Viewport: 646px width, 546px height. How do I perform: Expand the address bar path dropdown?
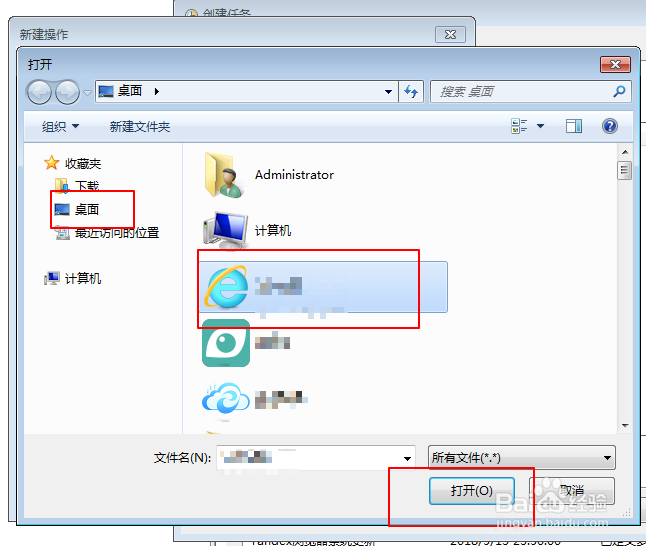[388, 91]
